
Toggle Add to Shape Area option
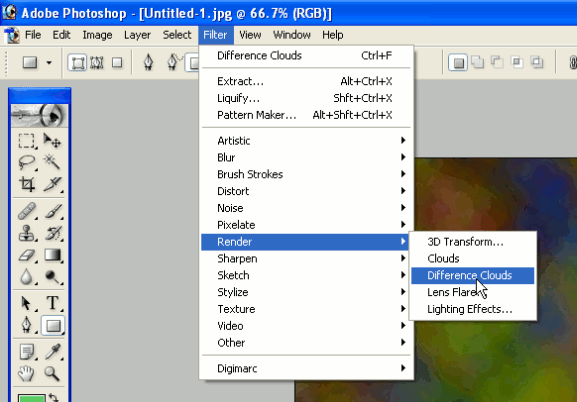click(478, 62)
